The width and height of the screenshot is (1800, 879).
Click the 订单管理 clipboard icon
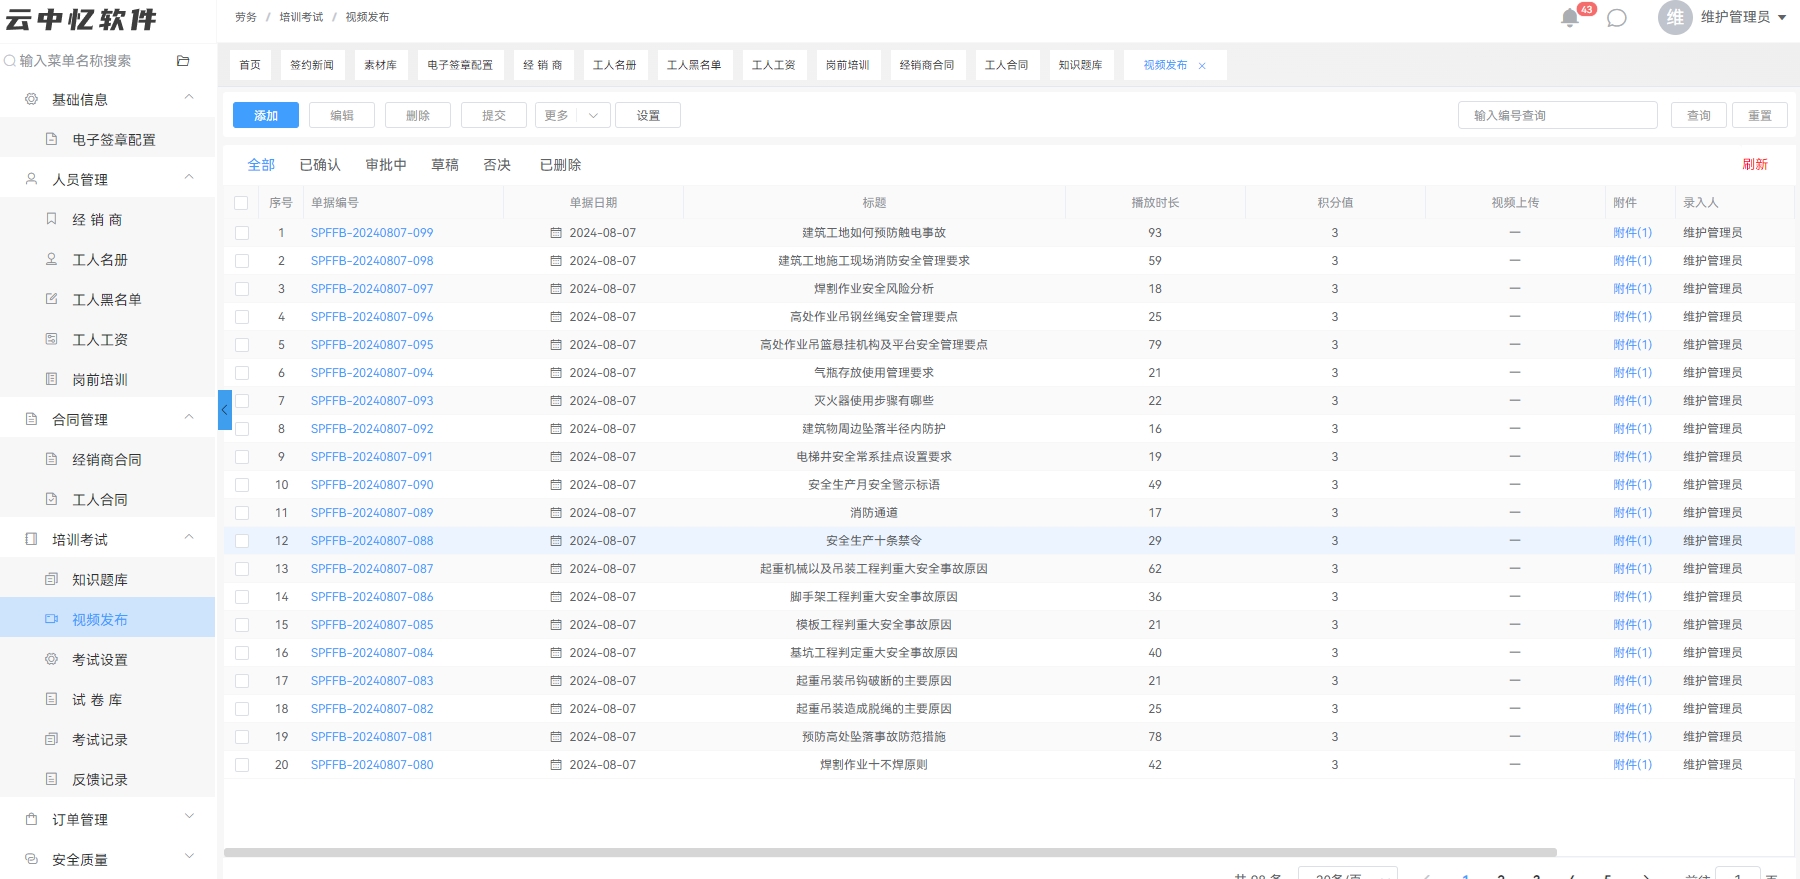tap(31, 819)
